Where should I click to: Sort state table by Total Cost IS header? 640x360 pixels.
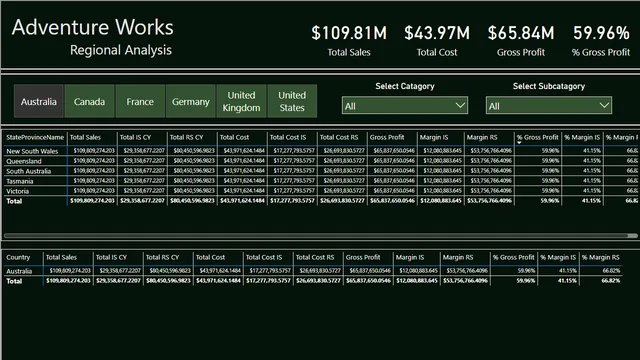pyautogui.click(x=288, y=138)
